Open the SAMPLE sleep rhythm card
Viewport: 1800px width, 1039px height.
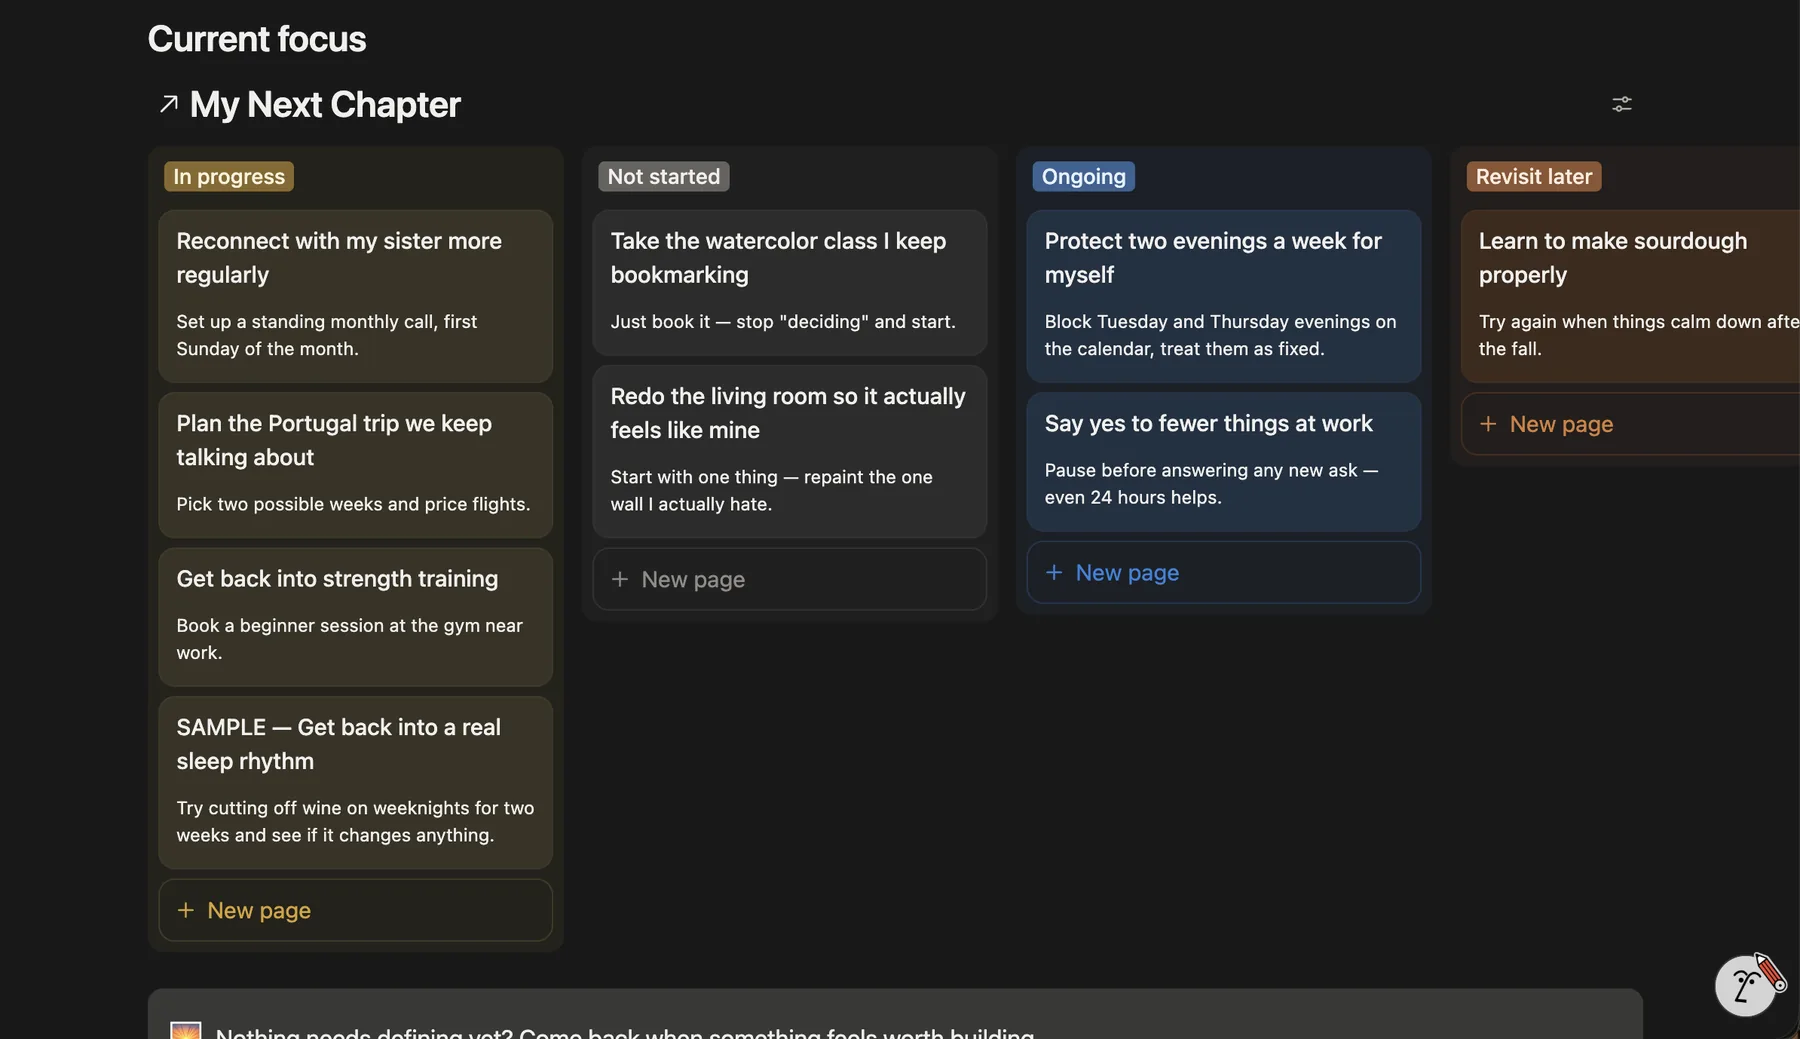(355, 782)
